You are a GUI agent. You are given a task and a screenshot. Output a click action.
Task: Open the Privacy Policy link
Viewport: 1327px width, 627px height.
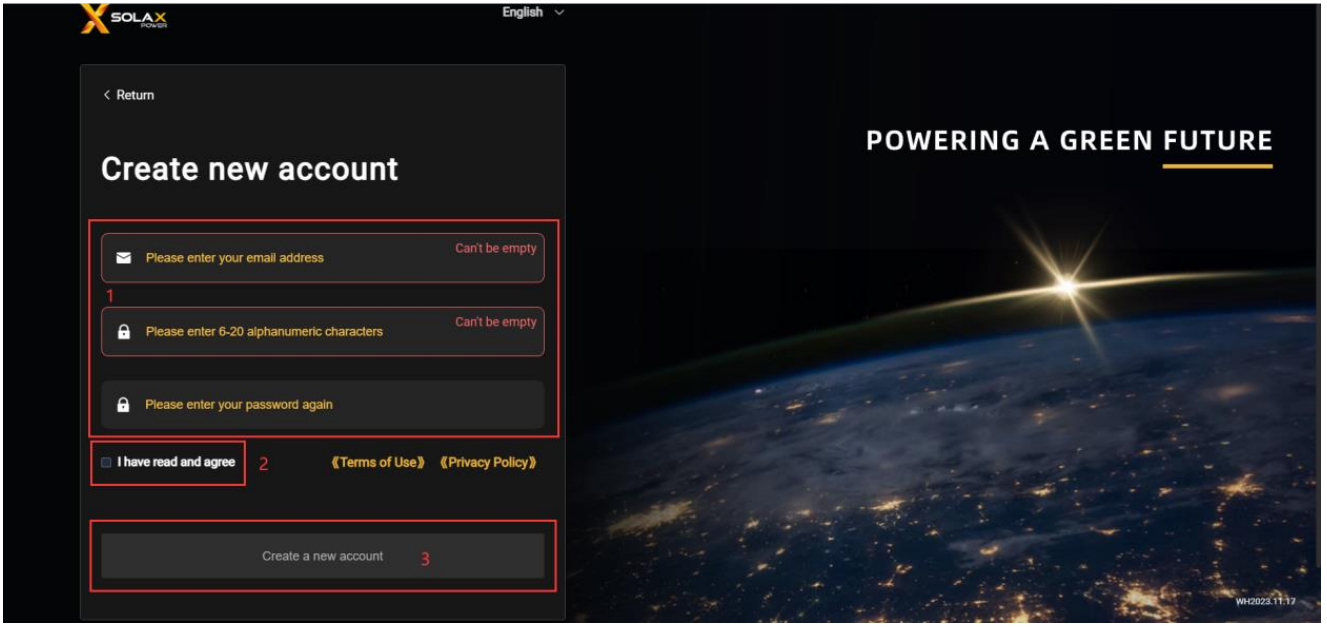[489, 462]
